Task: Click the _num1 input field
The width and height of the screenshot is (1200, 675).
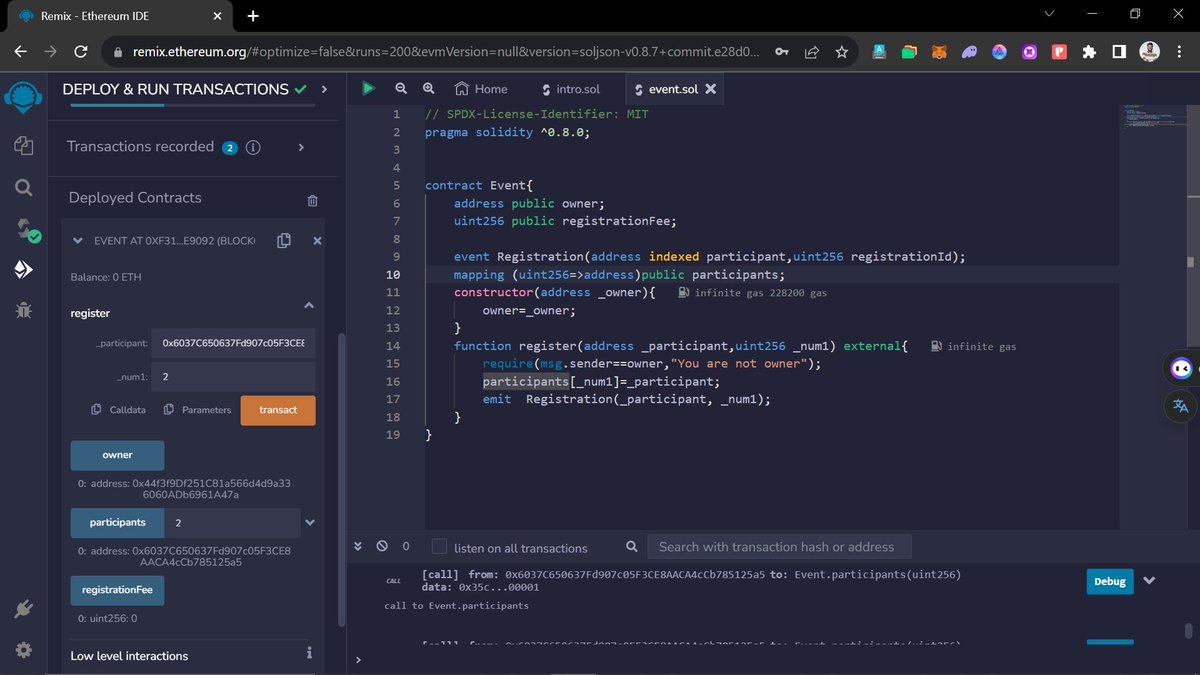Action: pyautogui.click(x=233, y=377)
